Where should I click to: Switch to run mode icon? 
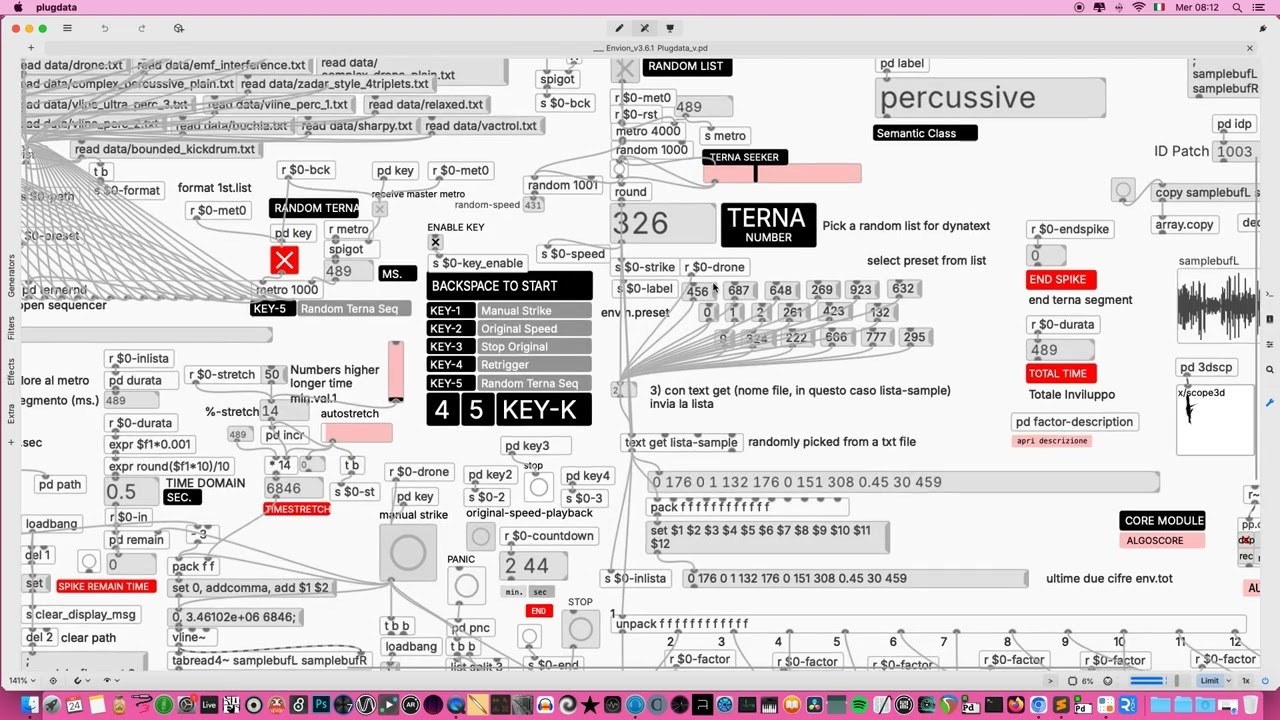coord(644,28)
